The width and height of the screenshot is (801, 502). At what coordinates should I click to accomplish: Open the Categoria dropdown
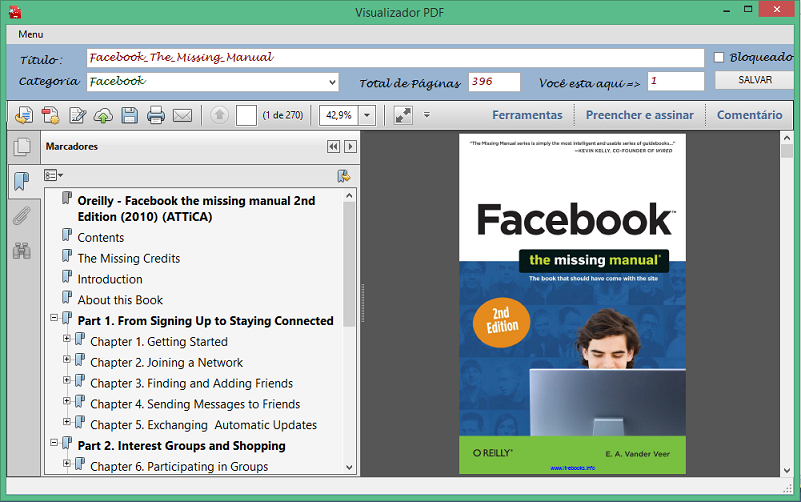click(332, 82)
